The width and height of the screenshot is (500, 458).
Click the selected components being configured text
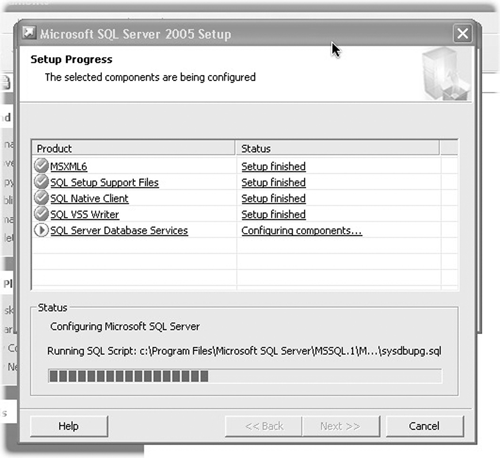150,77
